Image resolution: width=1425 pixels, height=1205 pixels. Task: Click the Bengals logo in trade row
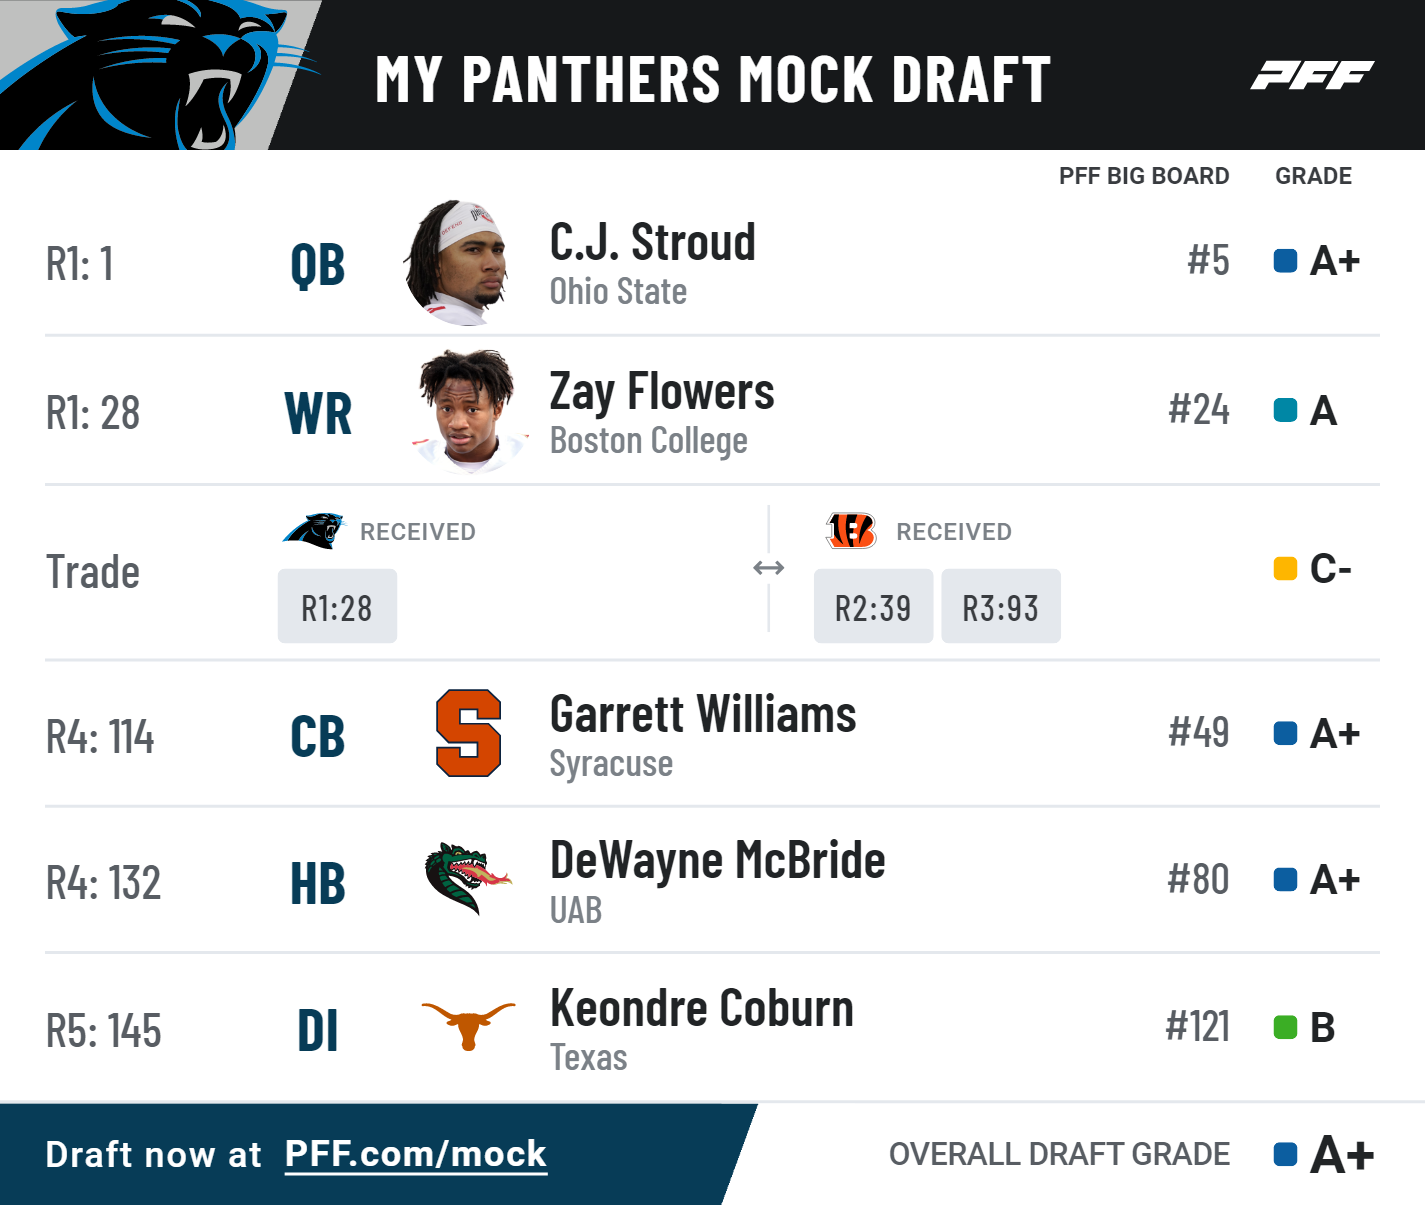(851, 531)
